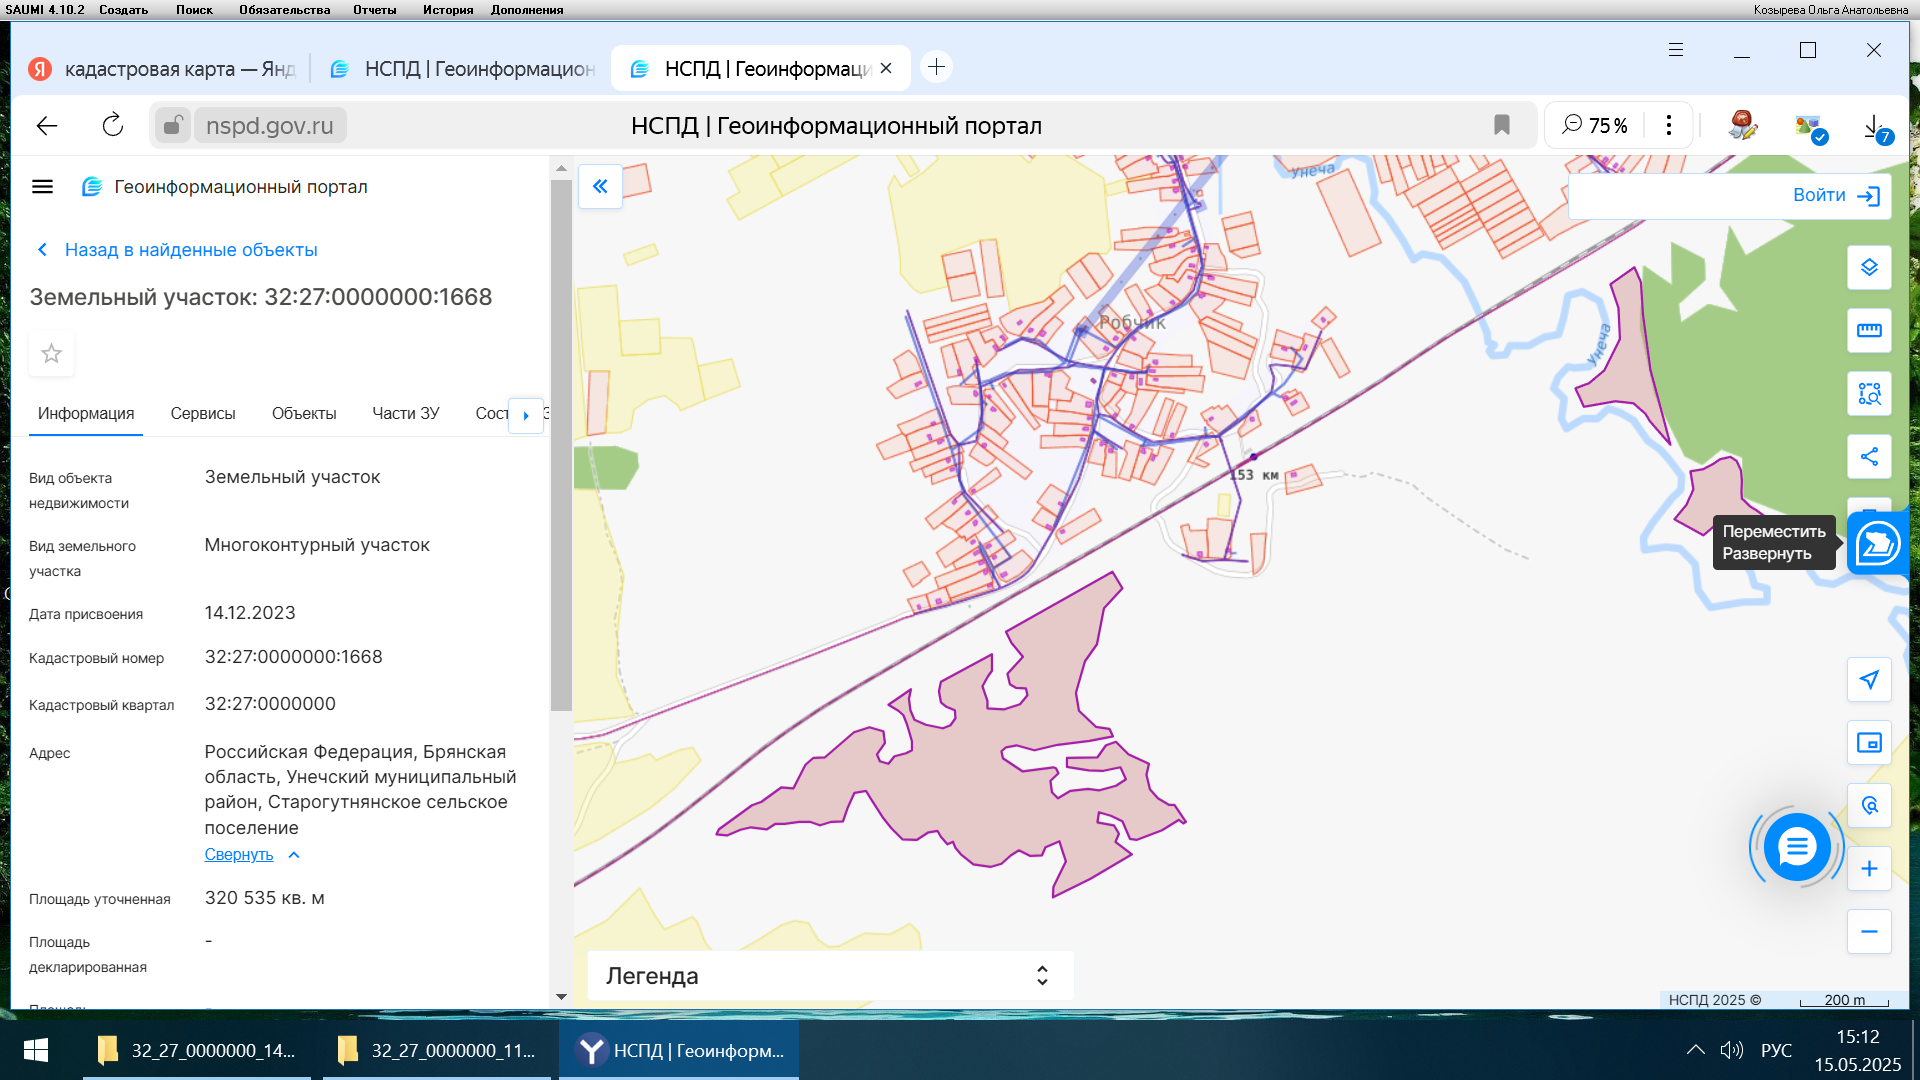
Task: Open the Части ЗУ tab
Action: (x=406, y=414)
